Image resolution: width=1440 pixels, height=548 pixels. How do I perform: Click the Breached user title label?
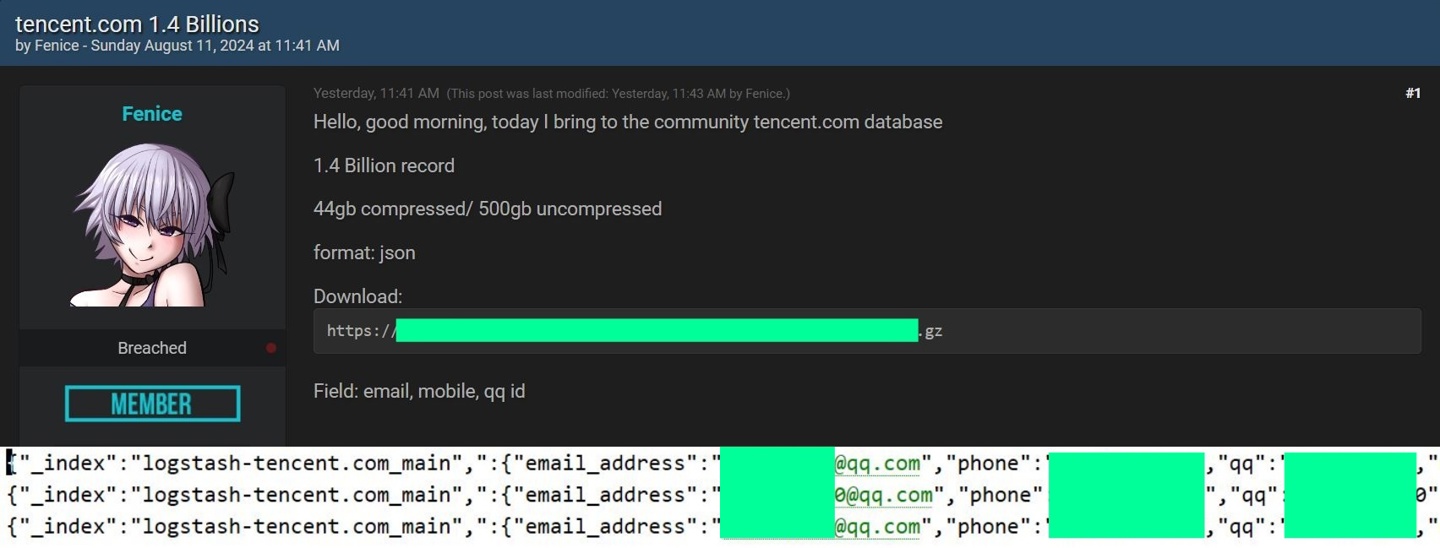pos(152,348)
